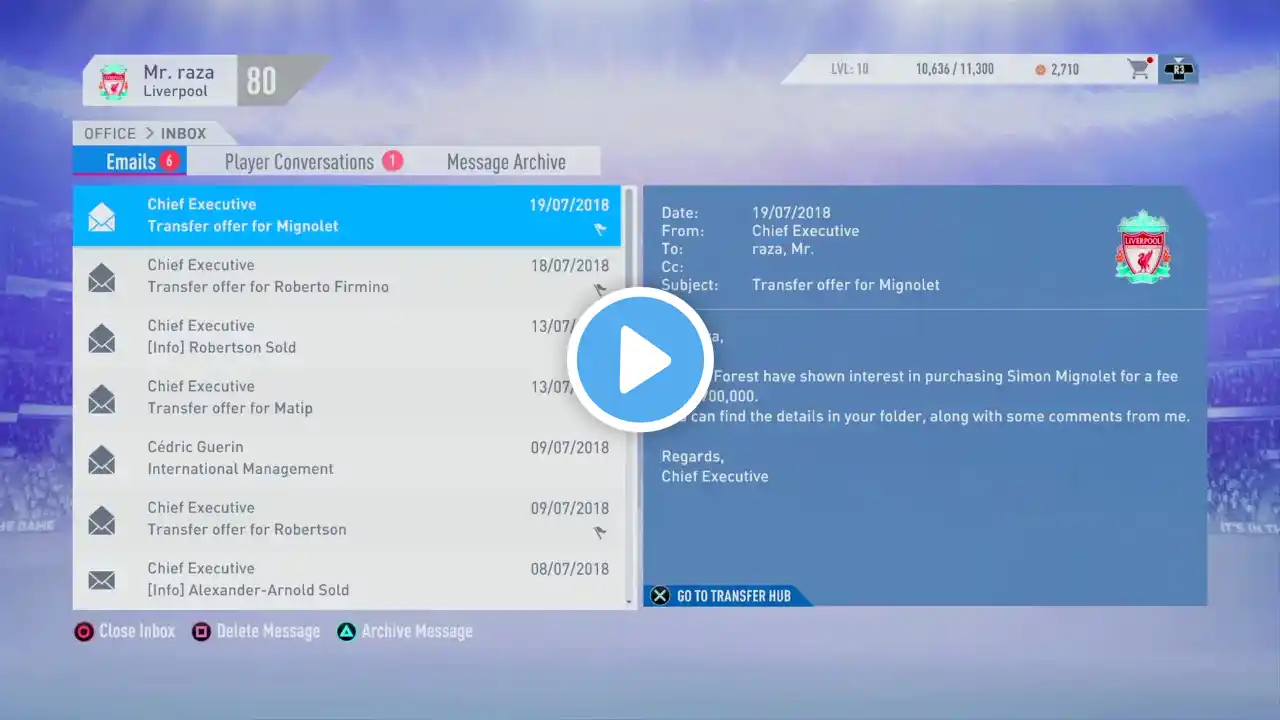
Task: Click the Liverpool crest in the email panel
Action: pos(1143,247)
